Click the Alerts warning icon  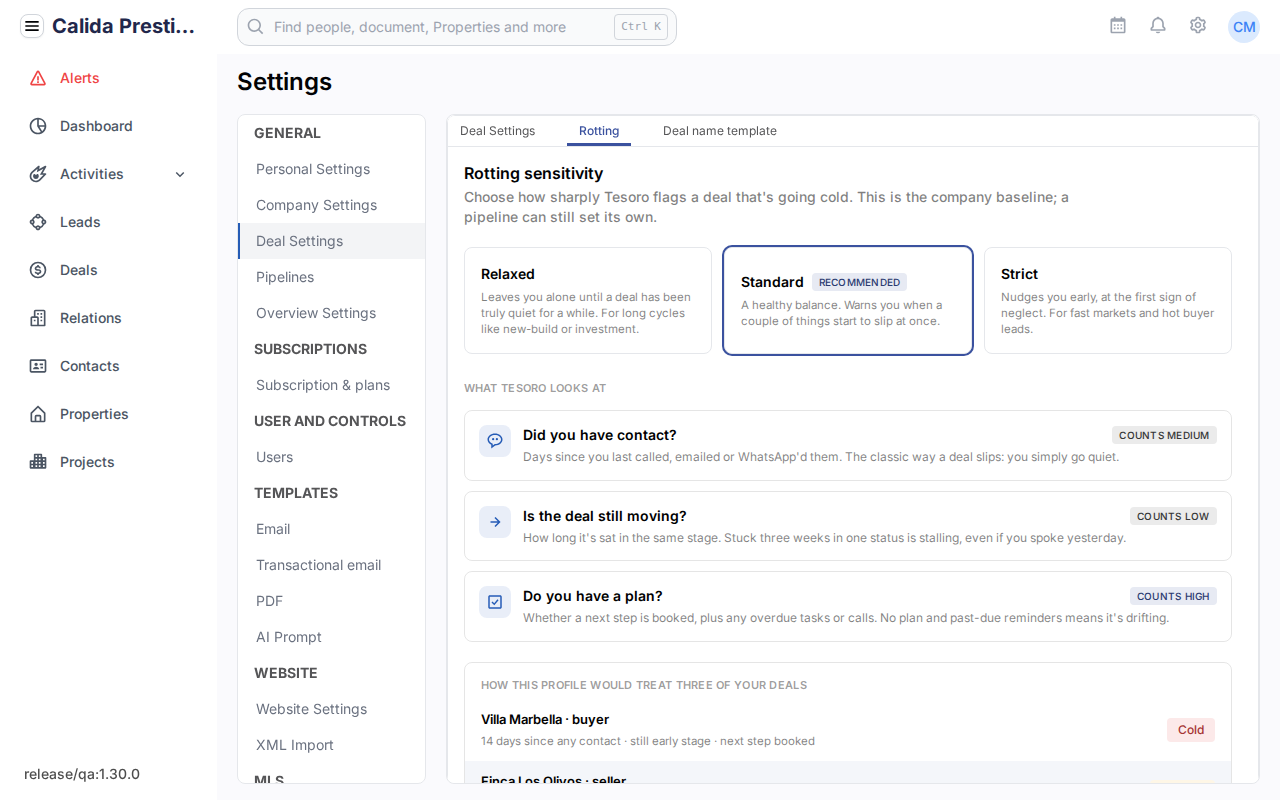click(38, 78)
